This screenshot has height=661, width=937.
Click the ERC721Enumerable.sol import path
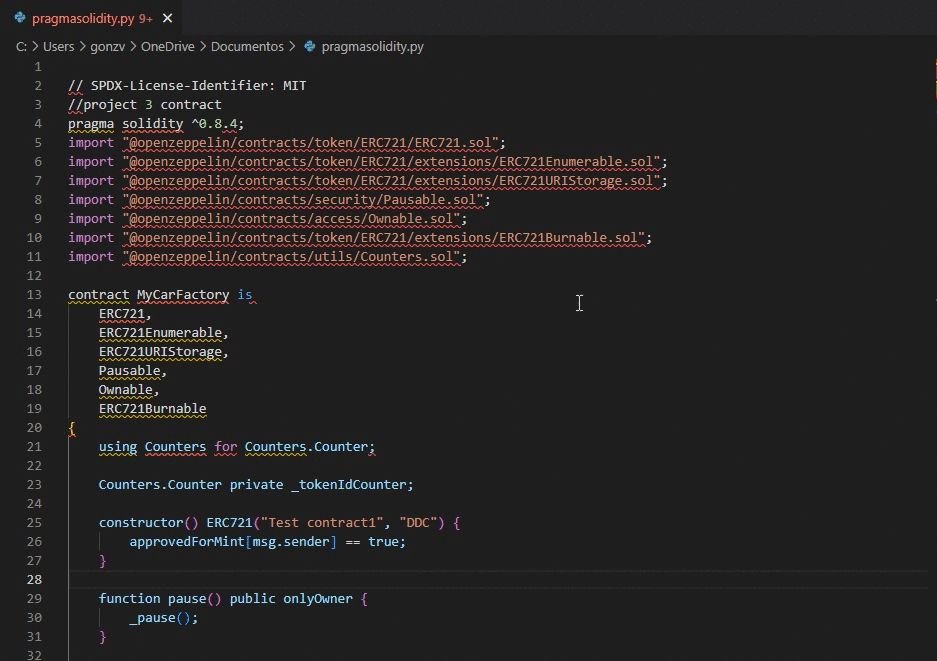(391, 162)
